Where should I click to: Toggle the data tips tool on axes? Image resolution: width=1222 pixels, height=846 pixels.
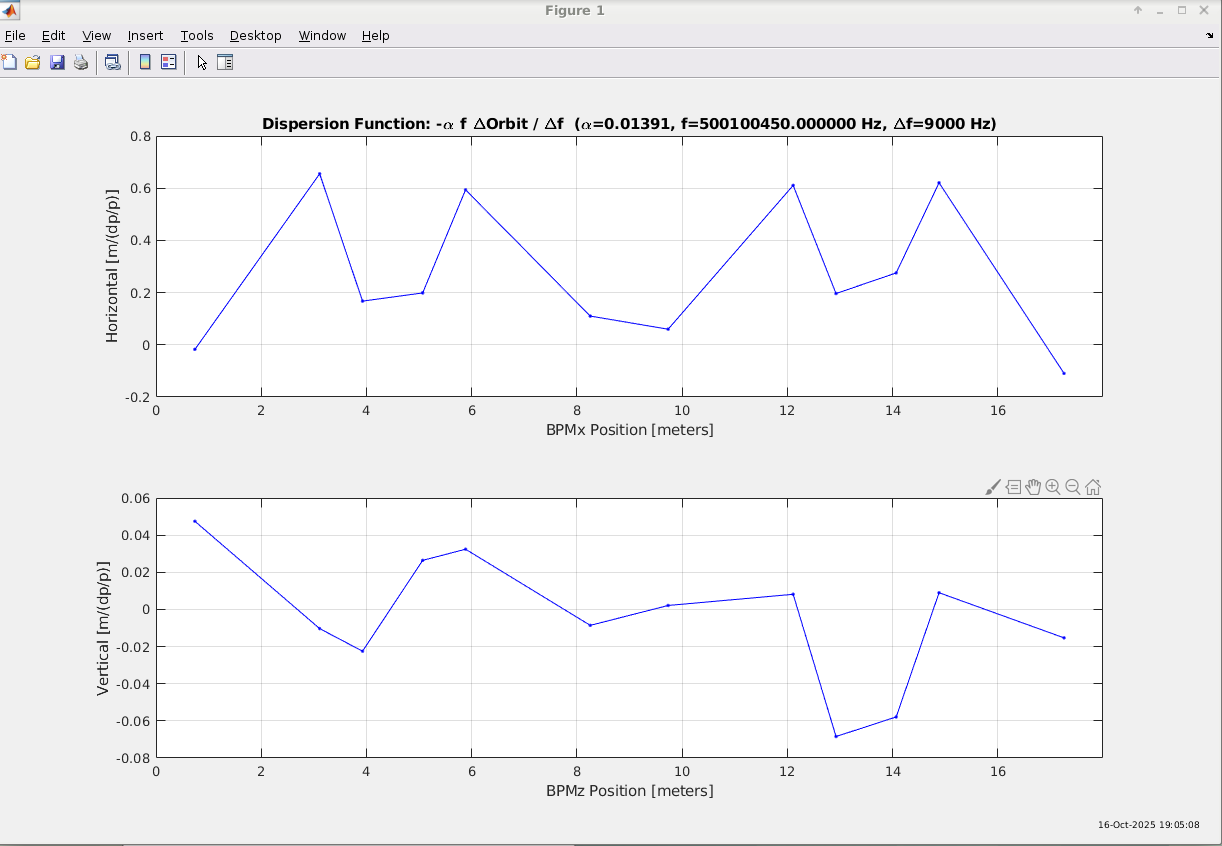(1013, 487)
